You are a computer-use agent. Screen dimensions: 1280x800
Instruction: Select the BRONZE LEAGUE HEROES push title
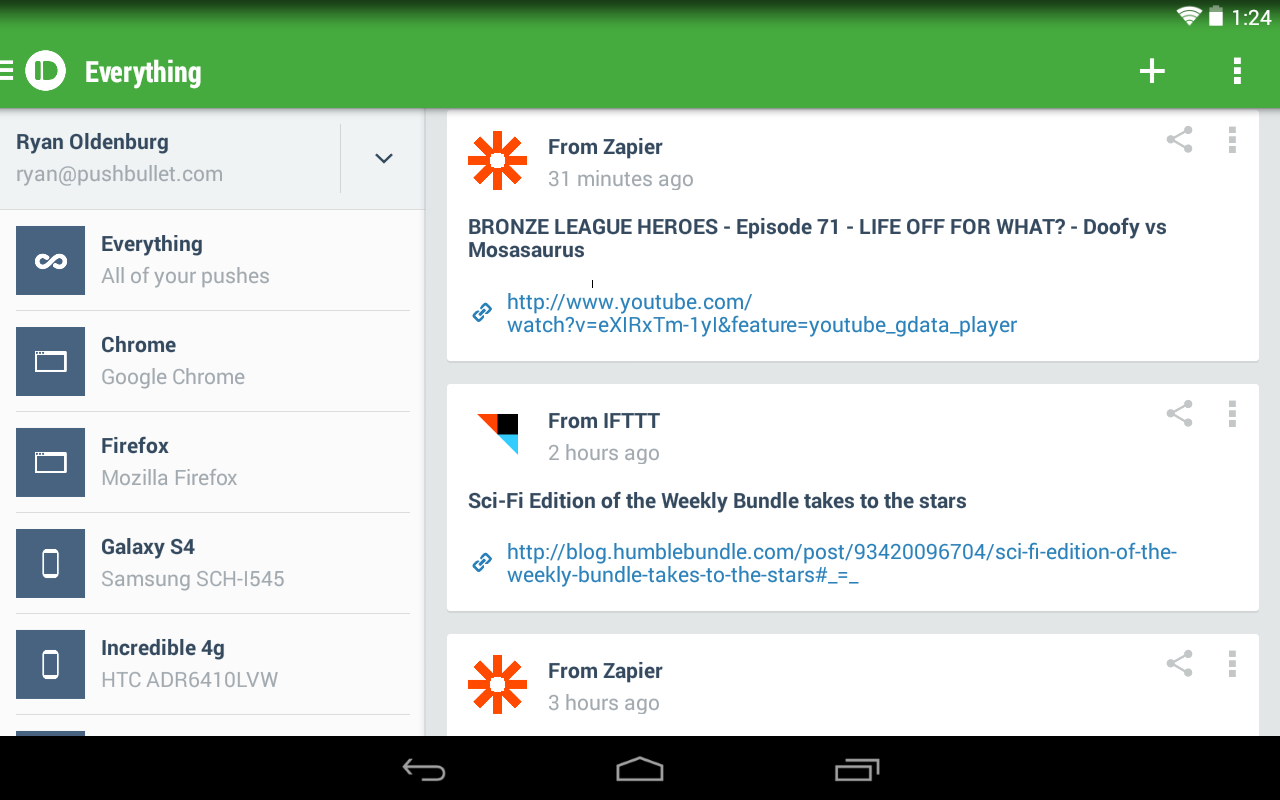(x=817, y=238)
